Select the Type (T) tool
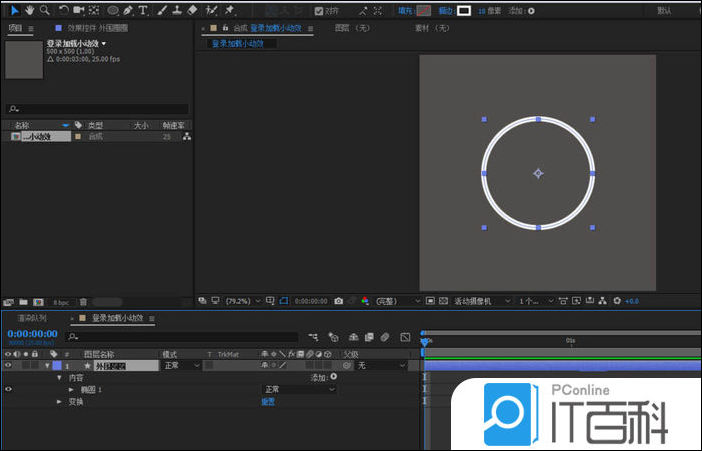Screen dimensions: 702x451 tap(143, 10)
